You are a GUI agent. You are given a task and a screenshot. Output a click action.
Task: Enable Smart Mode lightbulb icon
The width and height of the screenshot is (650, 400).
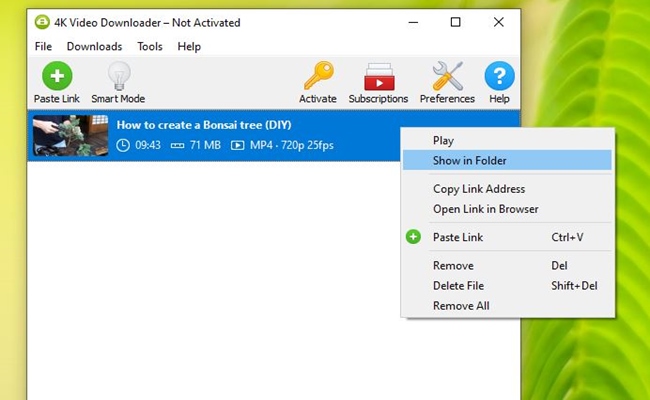point(119,76)
